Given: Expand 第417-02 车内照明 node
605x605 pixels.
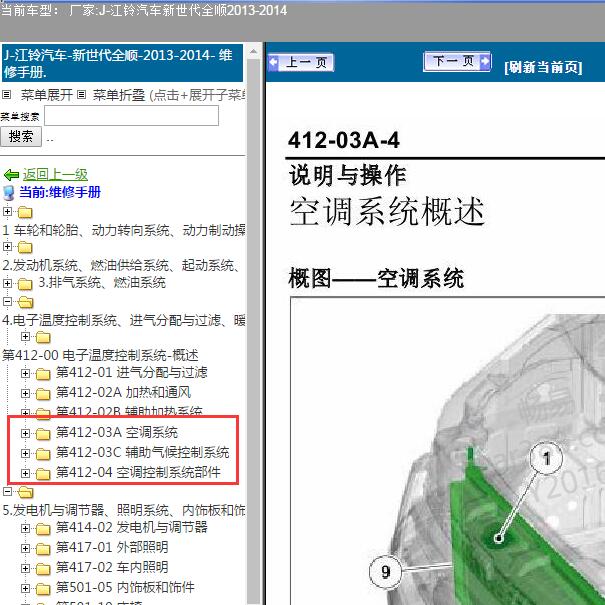Looking at the screenshot, I should (x=25, y=568).
